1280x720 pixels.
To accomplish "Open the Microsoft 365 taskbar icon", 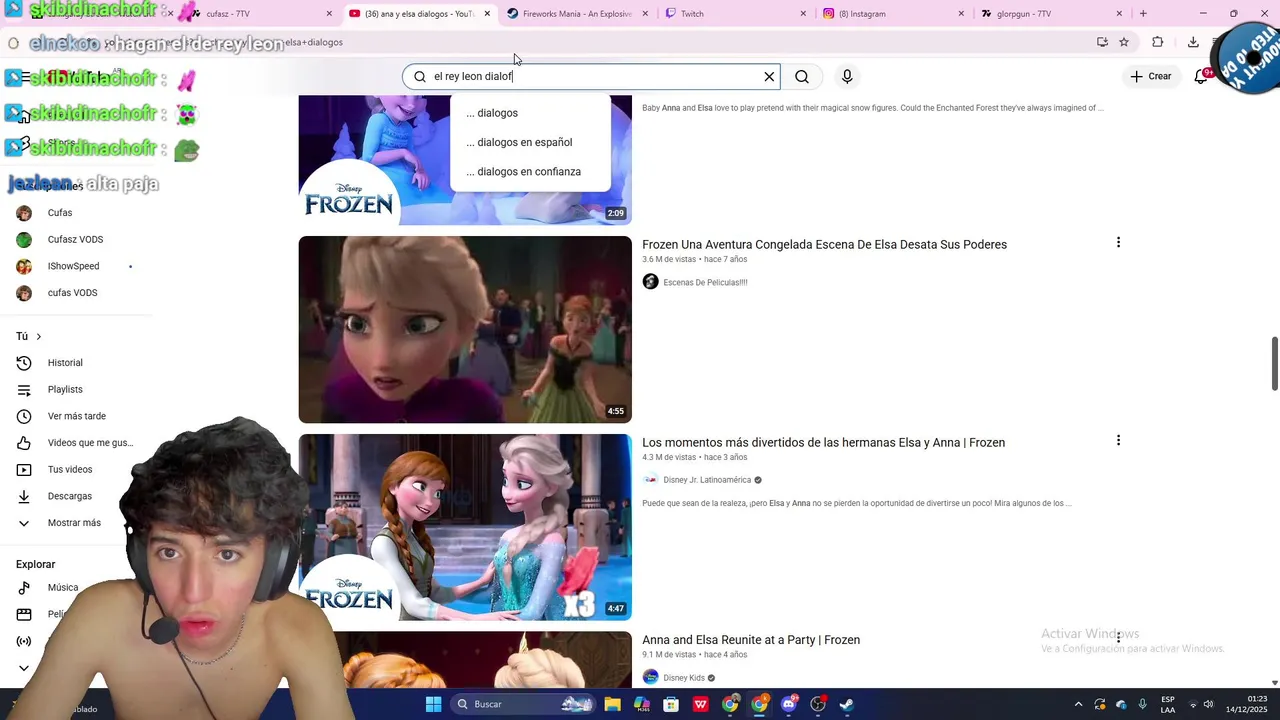I will [x=642, y=704].
